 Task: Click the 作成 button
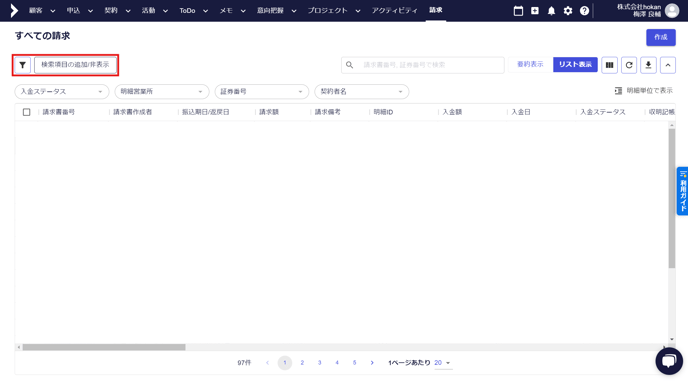[x=660, y=37]
